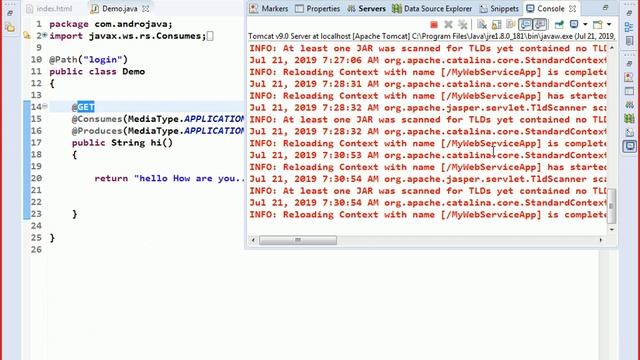Expand the Open Console dropdown arrow
This screenshot has width=640, height=360.
tap(609, 24)
